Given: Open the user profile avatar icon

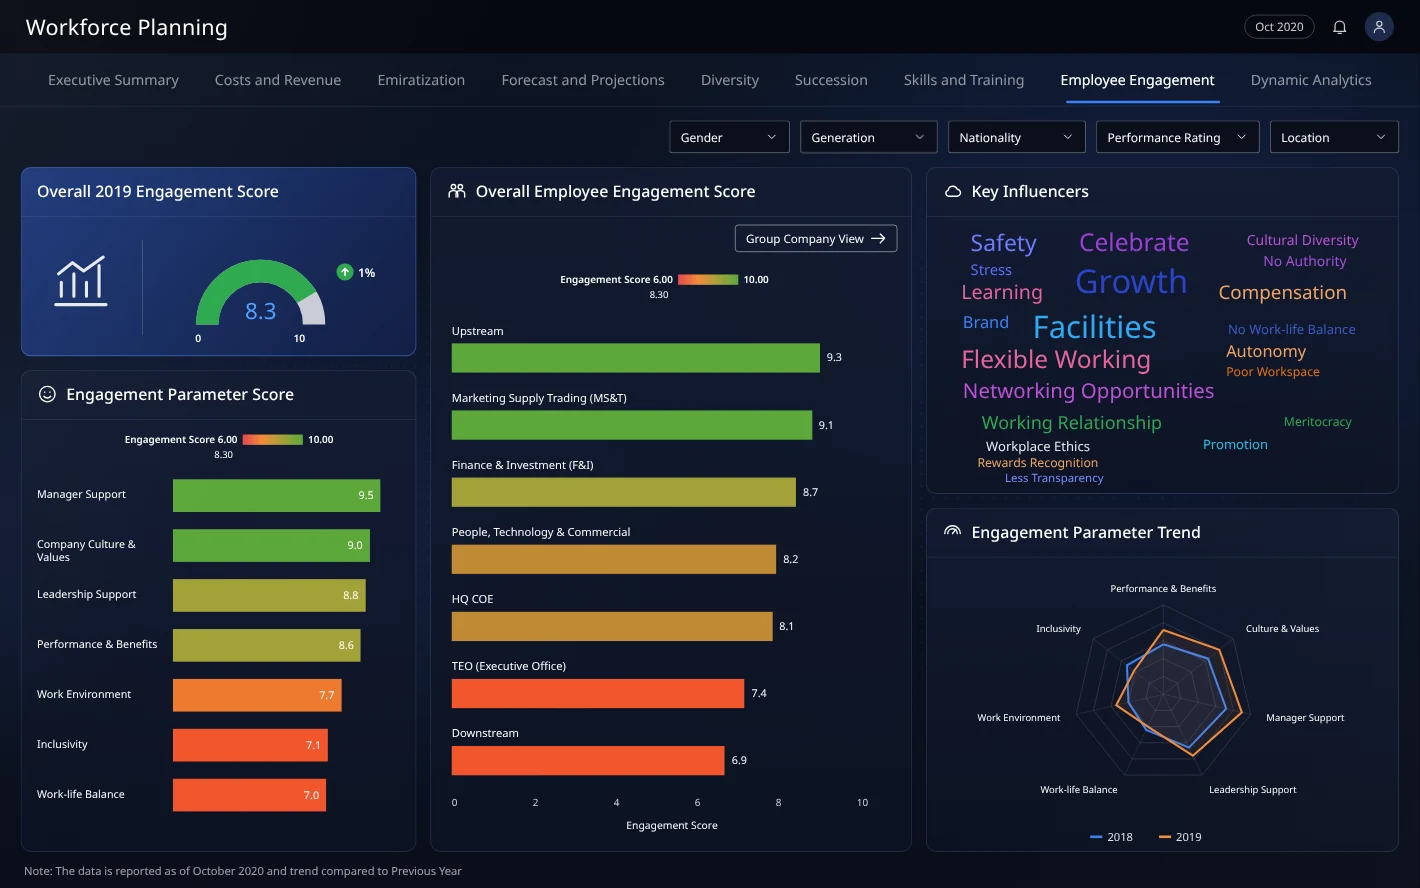Looking at the screenshot, I should tap(1379, 27).
